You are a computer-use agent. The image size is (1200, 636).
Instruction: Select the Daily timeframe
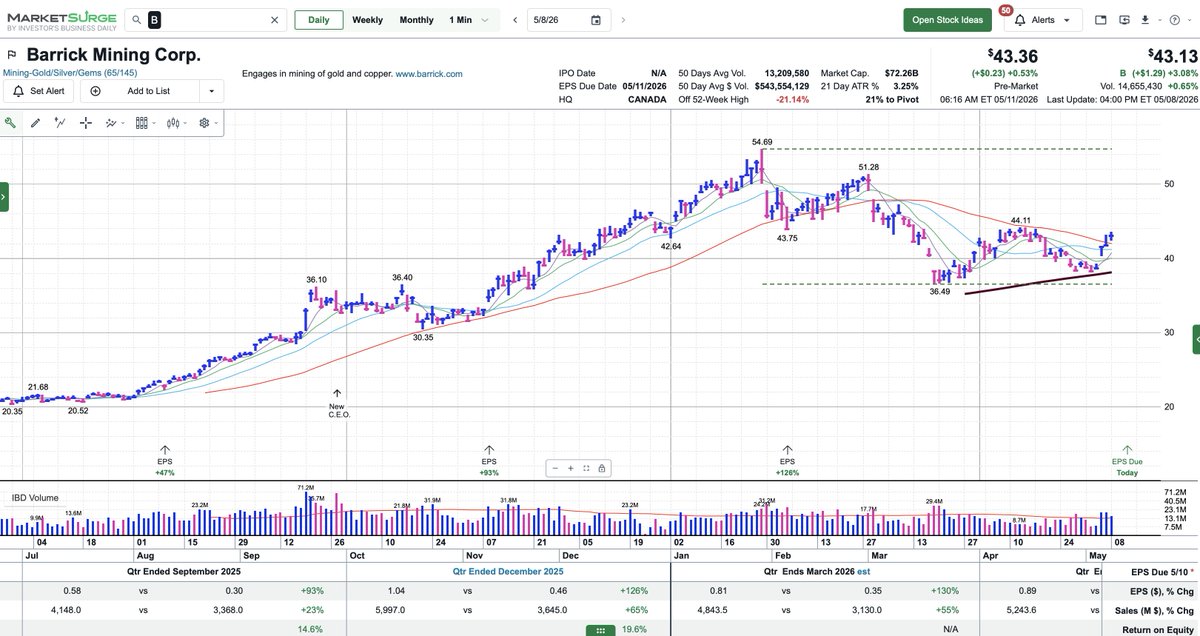pos(319,20)
